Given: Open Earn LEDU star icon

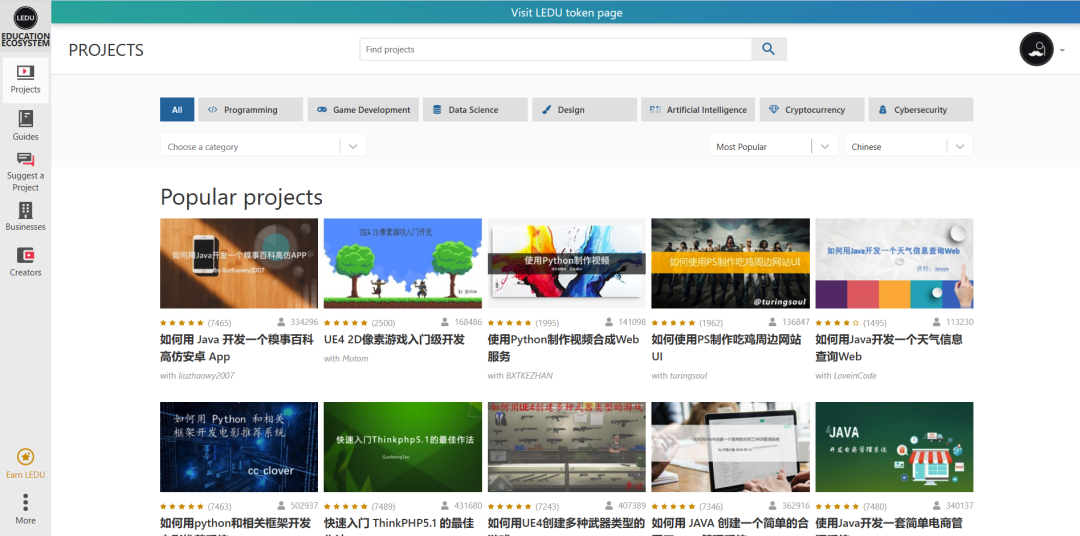Looking at the screenshot, I should 25,457.
